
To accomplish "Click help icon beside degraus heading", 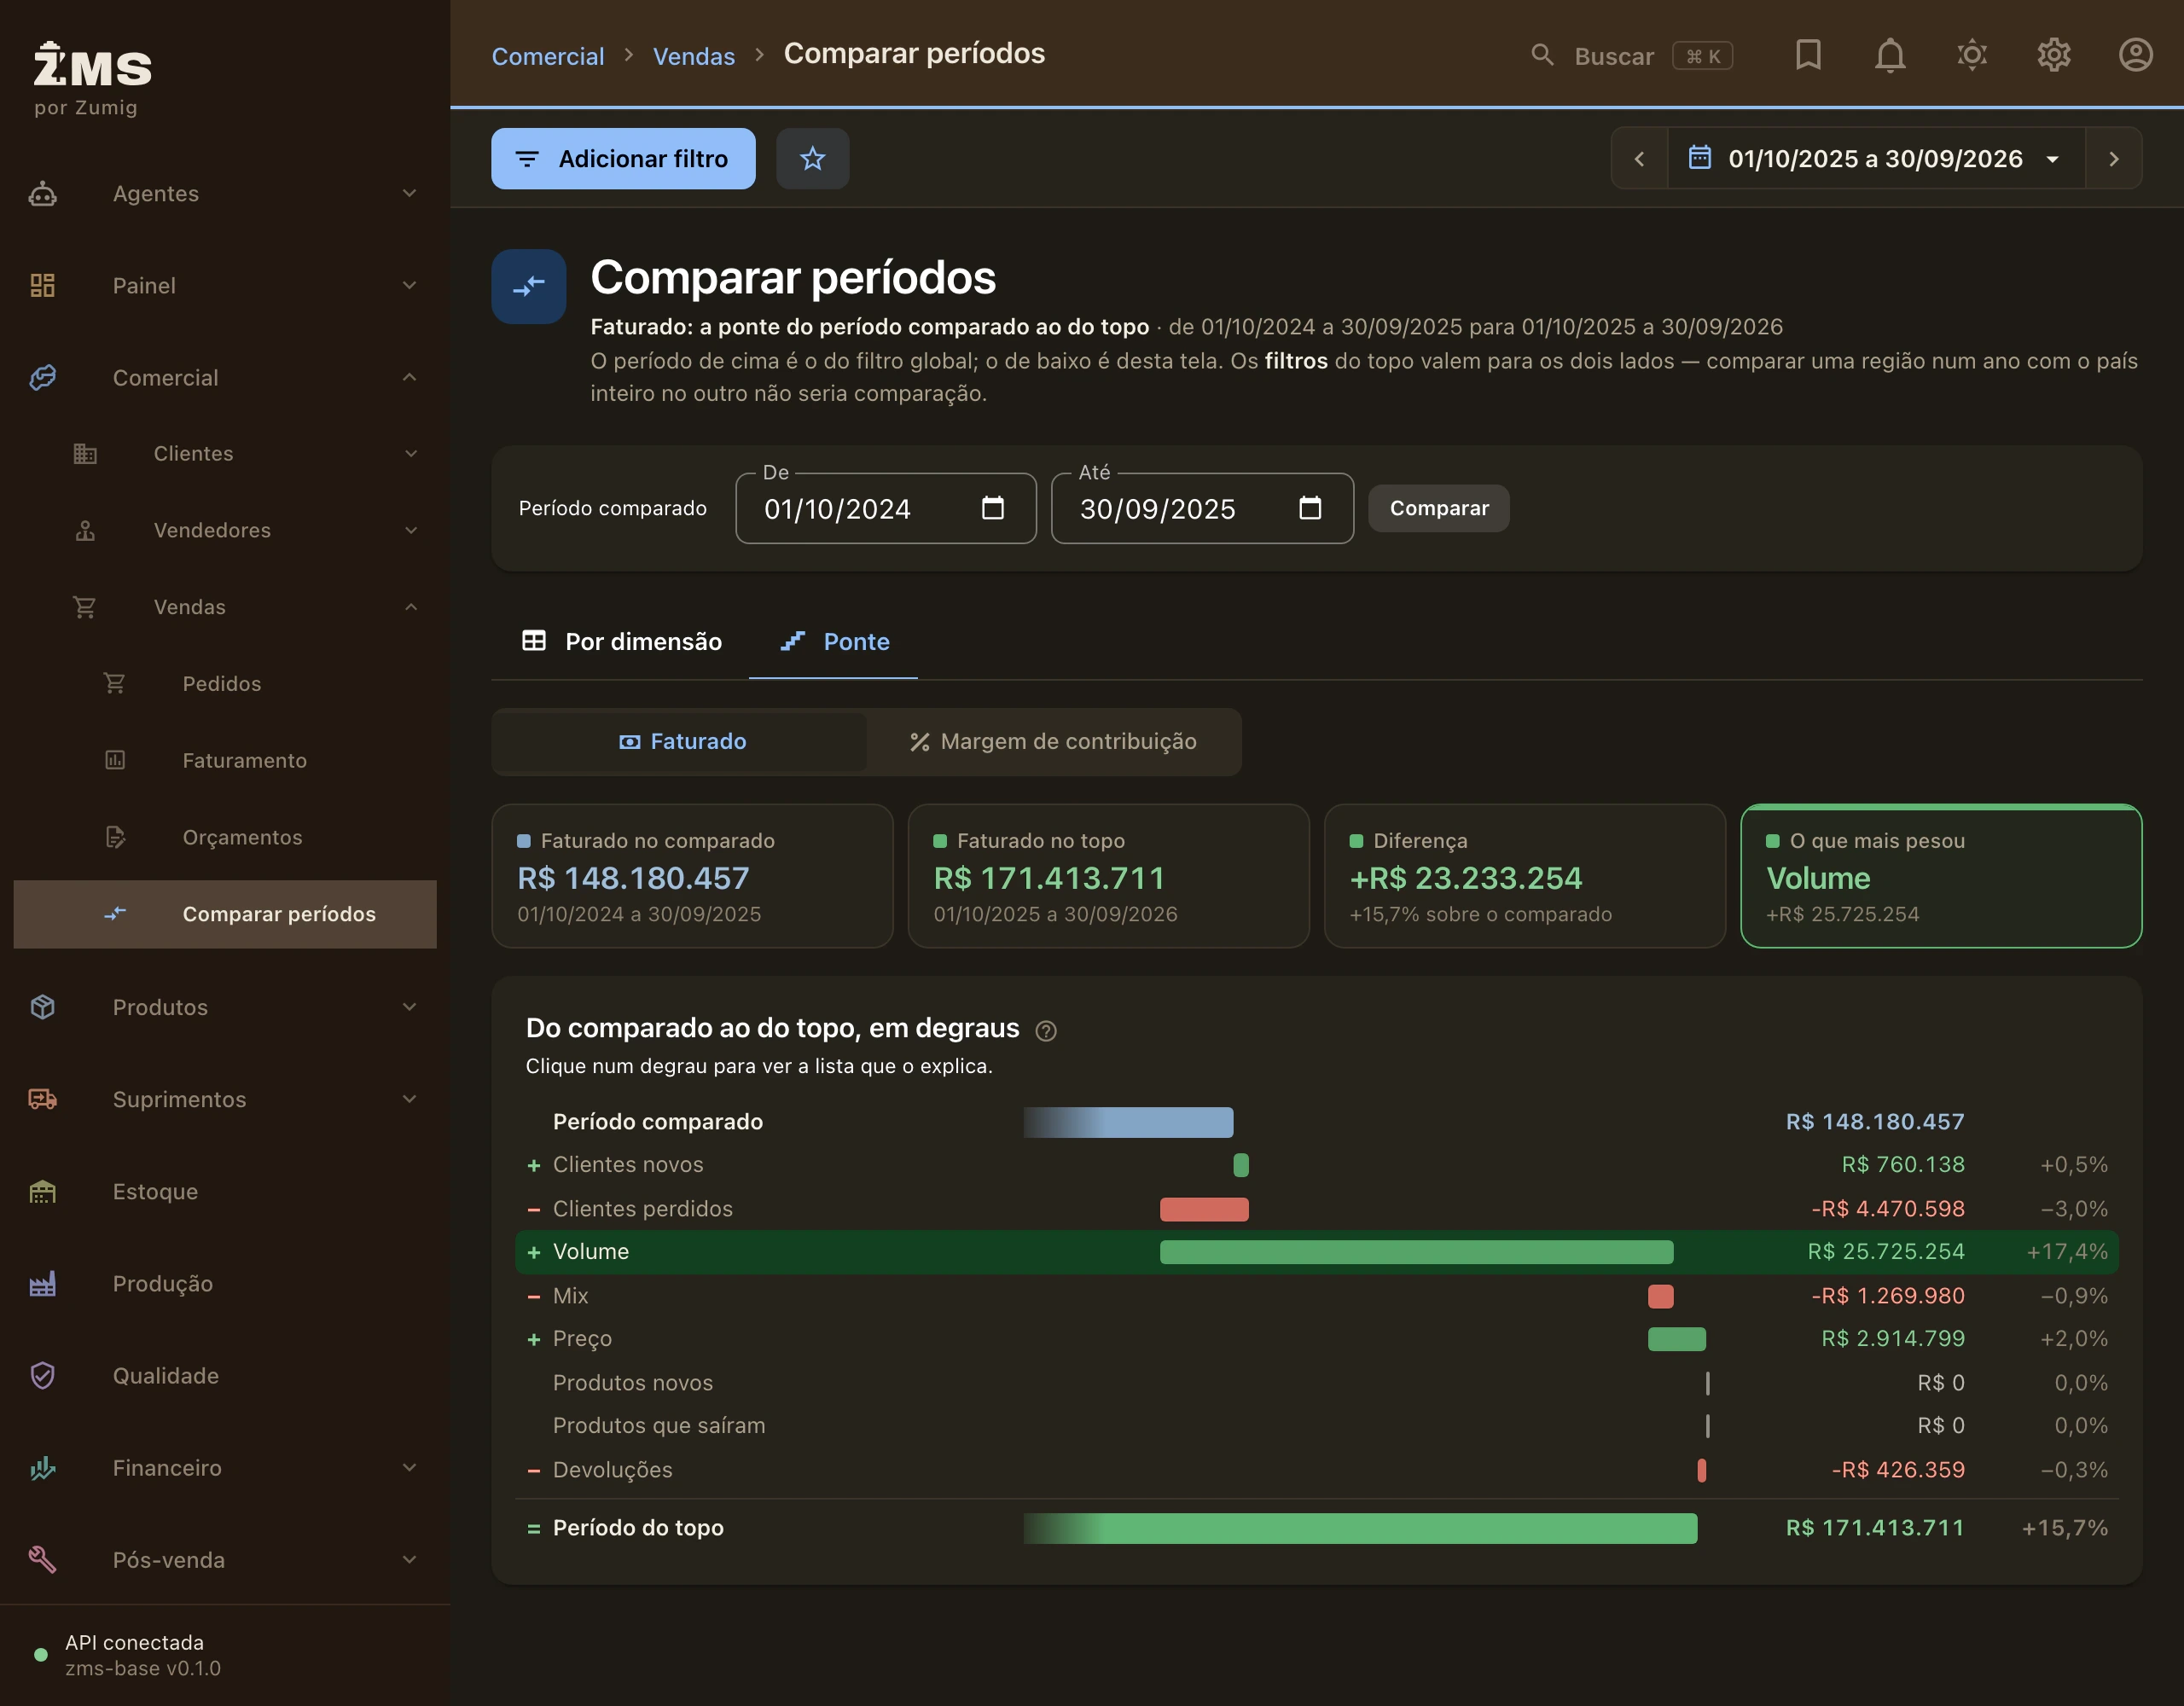I will (x=1046, y=1030).
